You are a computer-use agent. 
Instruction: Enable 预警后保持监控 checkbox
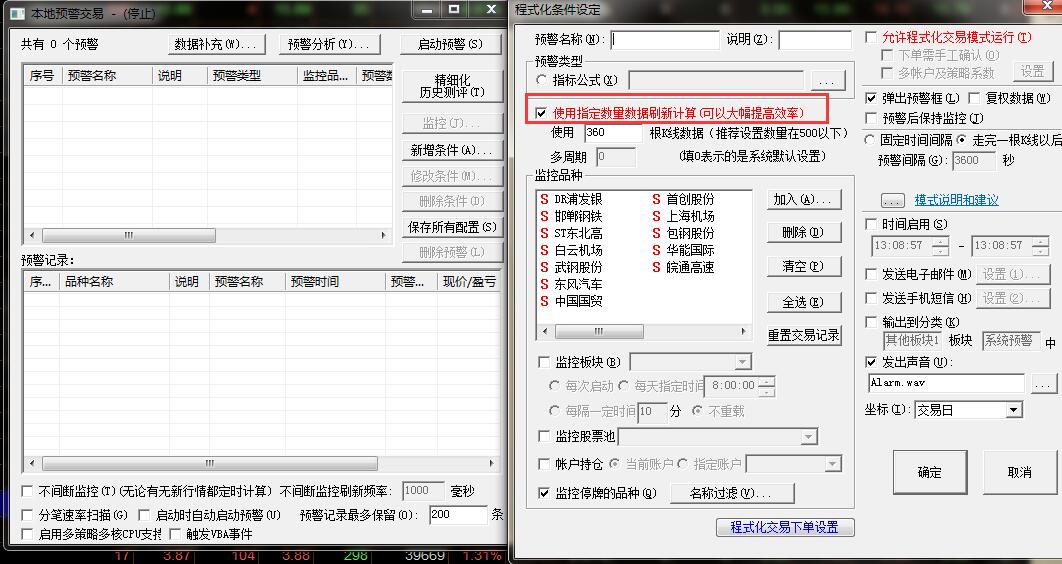(x=871, y=118)
